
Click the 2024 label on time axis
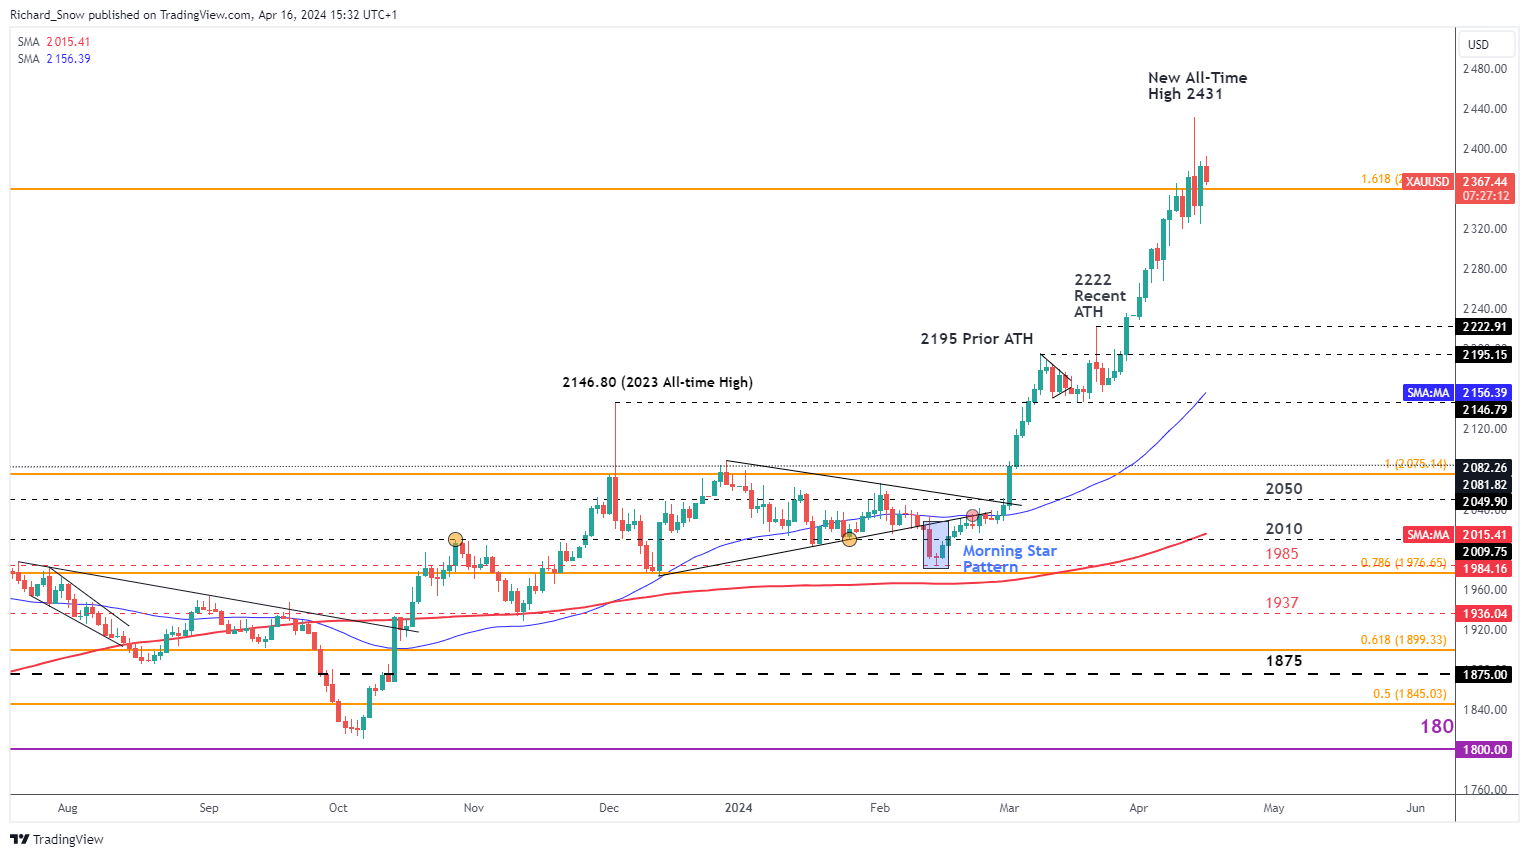click(x=739, y=808)
